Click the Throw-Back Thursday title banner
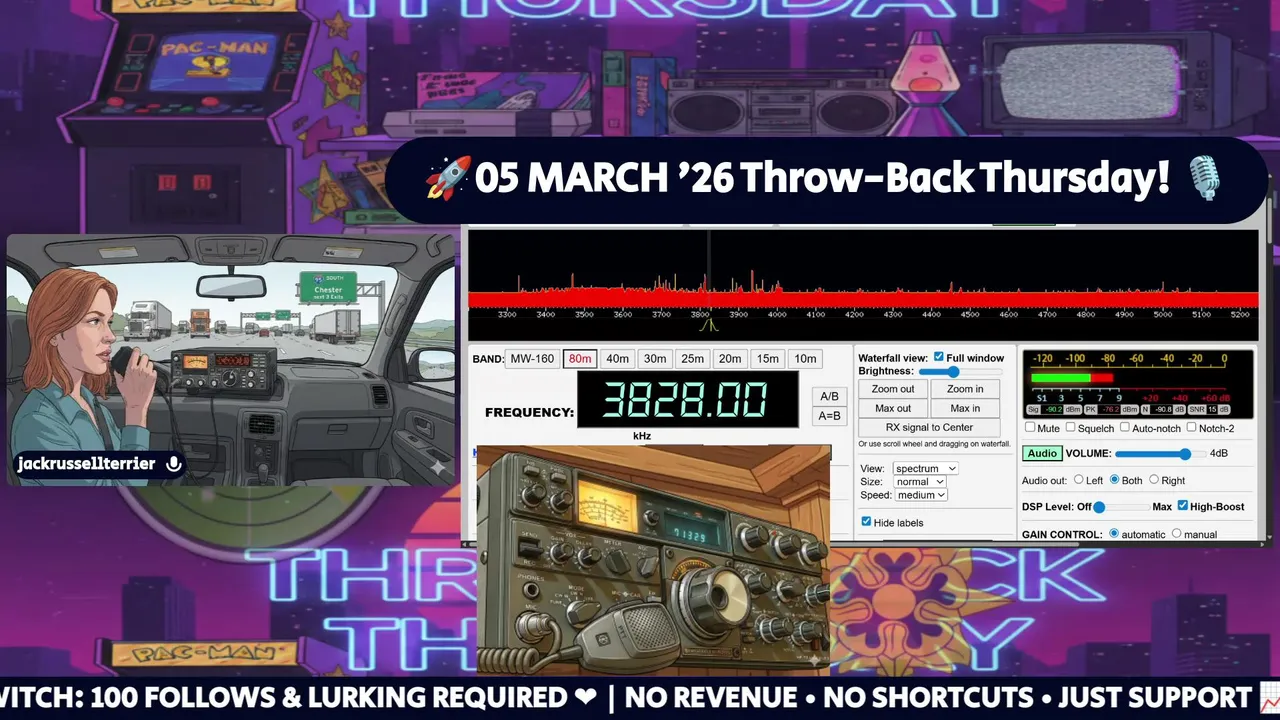The width and height of the screenshot is (1280, 720). (826, 180)
